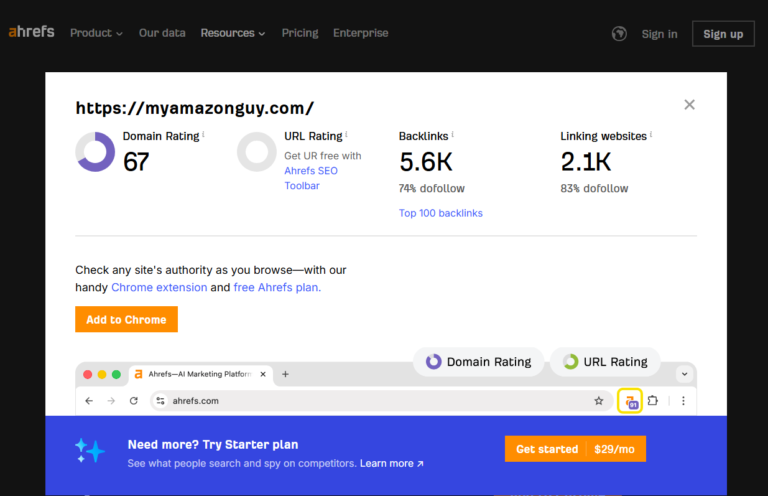Click the puzzle-piece extensions icon

653,401
